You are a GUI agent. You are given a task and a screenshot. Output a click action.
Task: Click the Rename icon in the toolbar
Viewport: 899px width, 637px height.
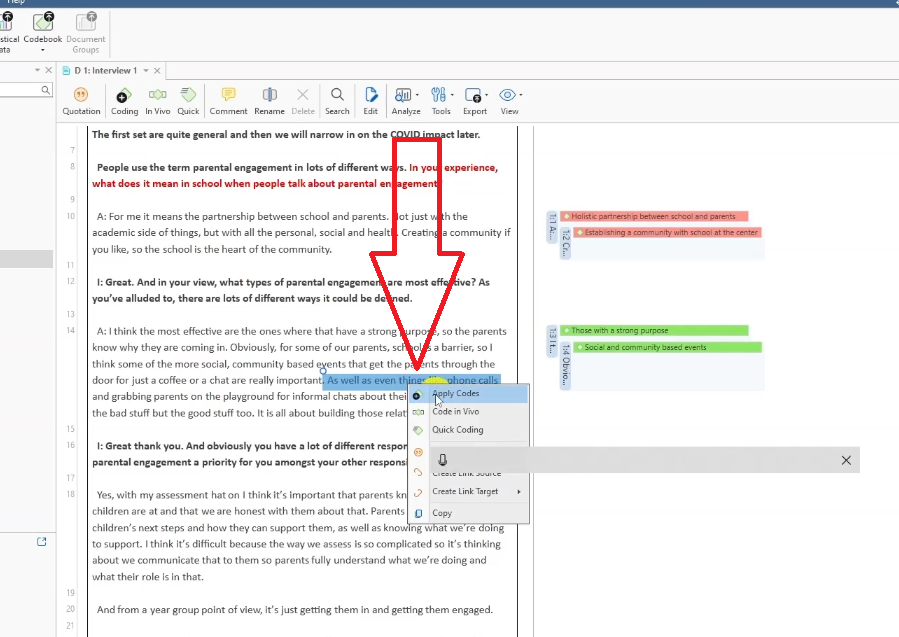[x=269, y=97]
